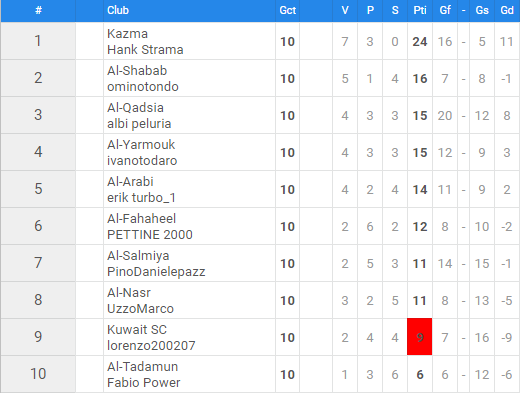This screenshot has height=393, width=520.
Task: Select Kazma's 24 points cell
Action: click(x=420, y=41)
